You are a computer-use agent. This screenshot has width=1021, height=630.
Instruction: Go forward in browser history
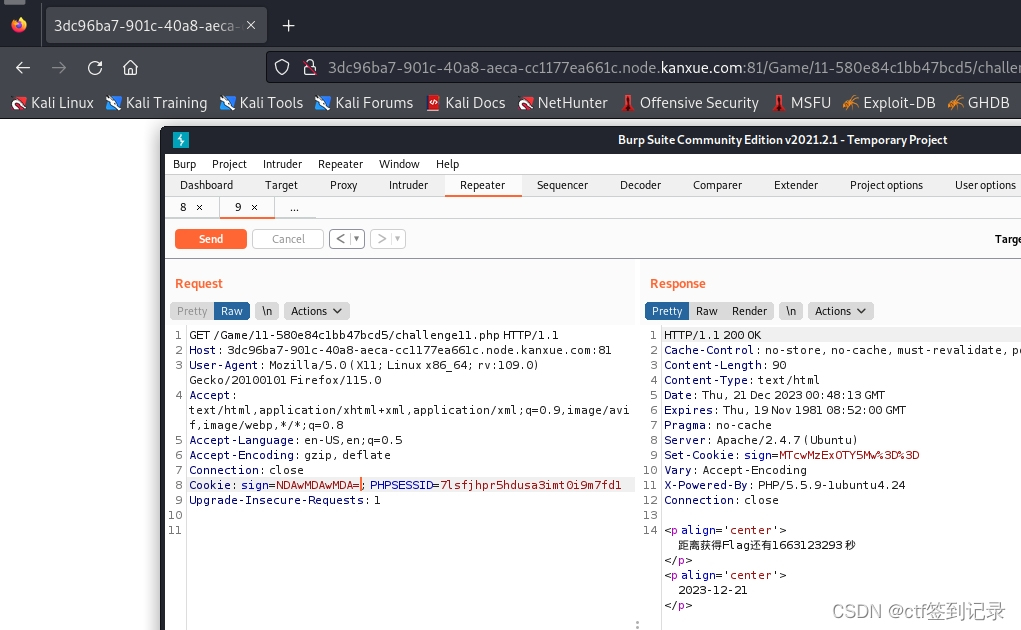click(59, 68)
